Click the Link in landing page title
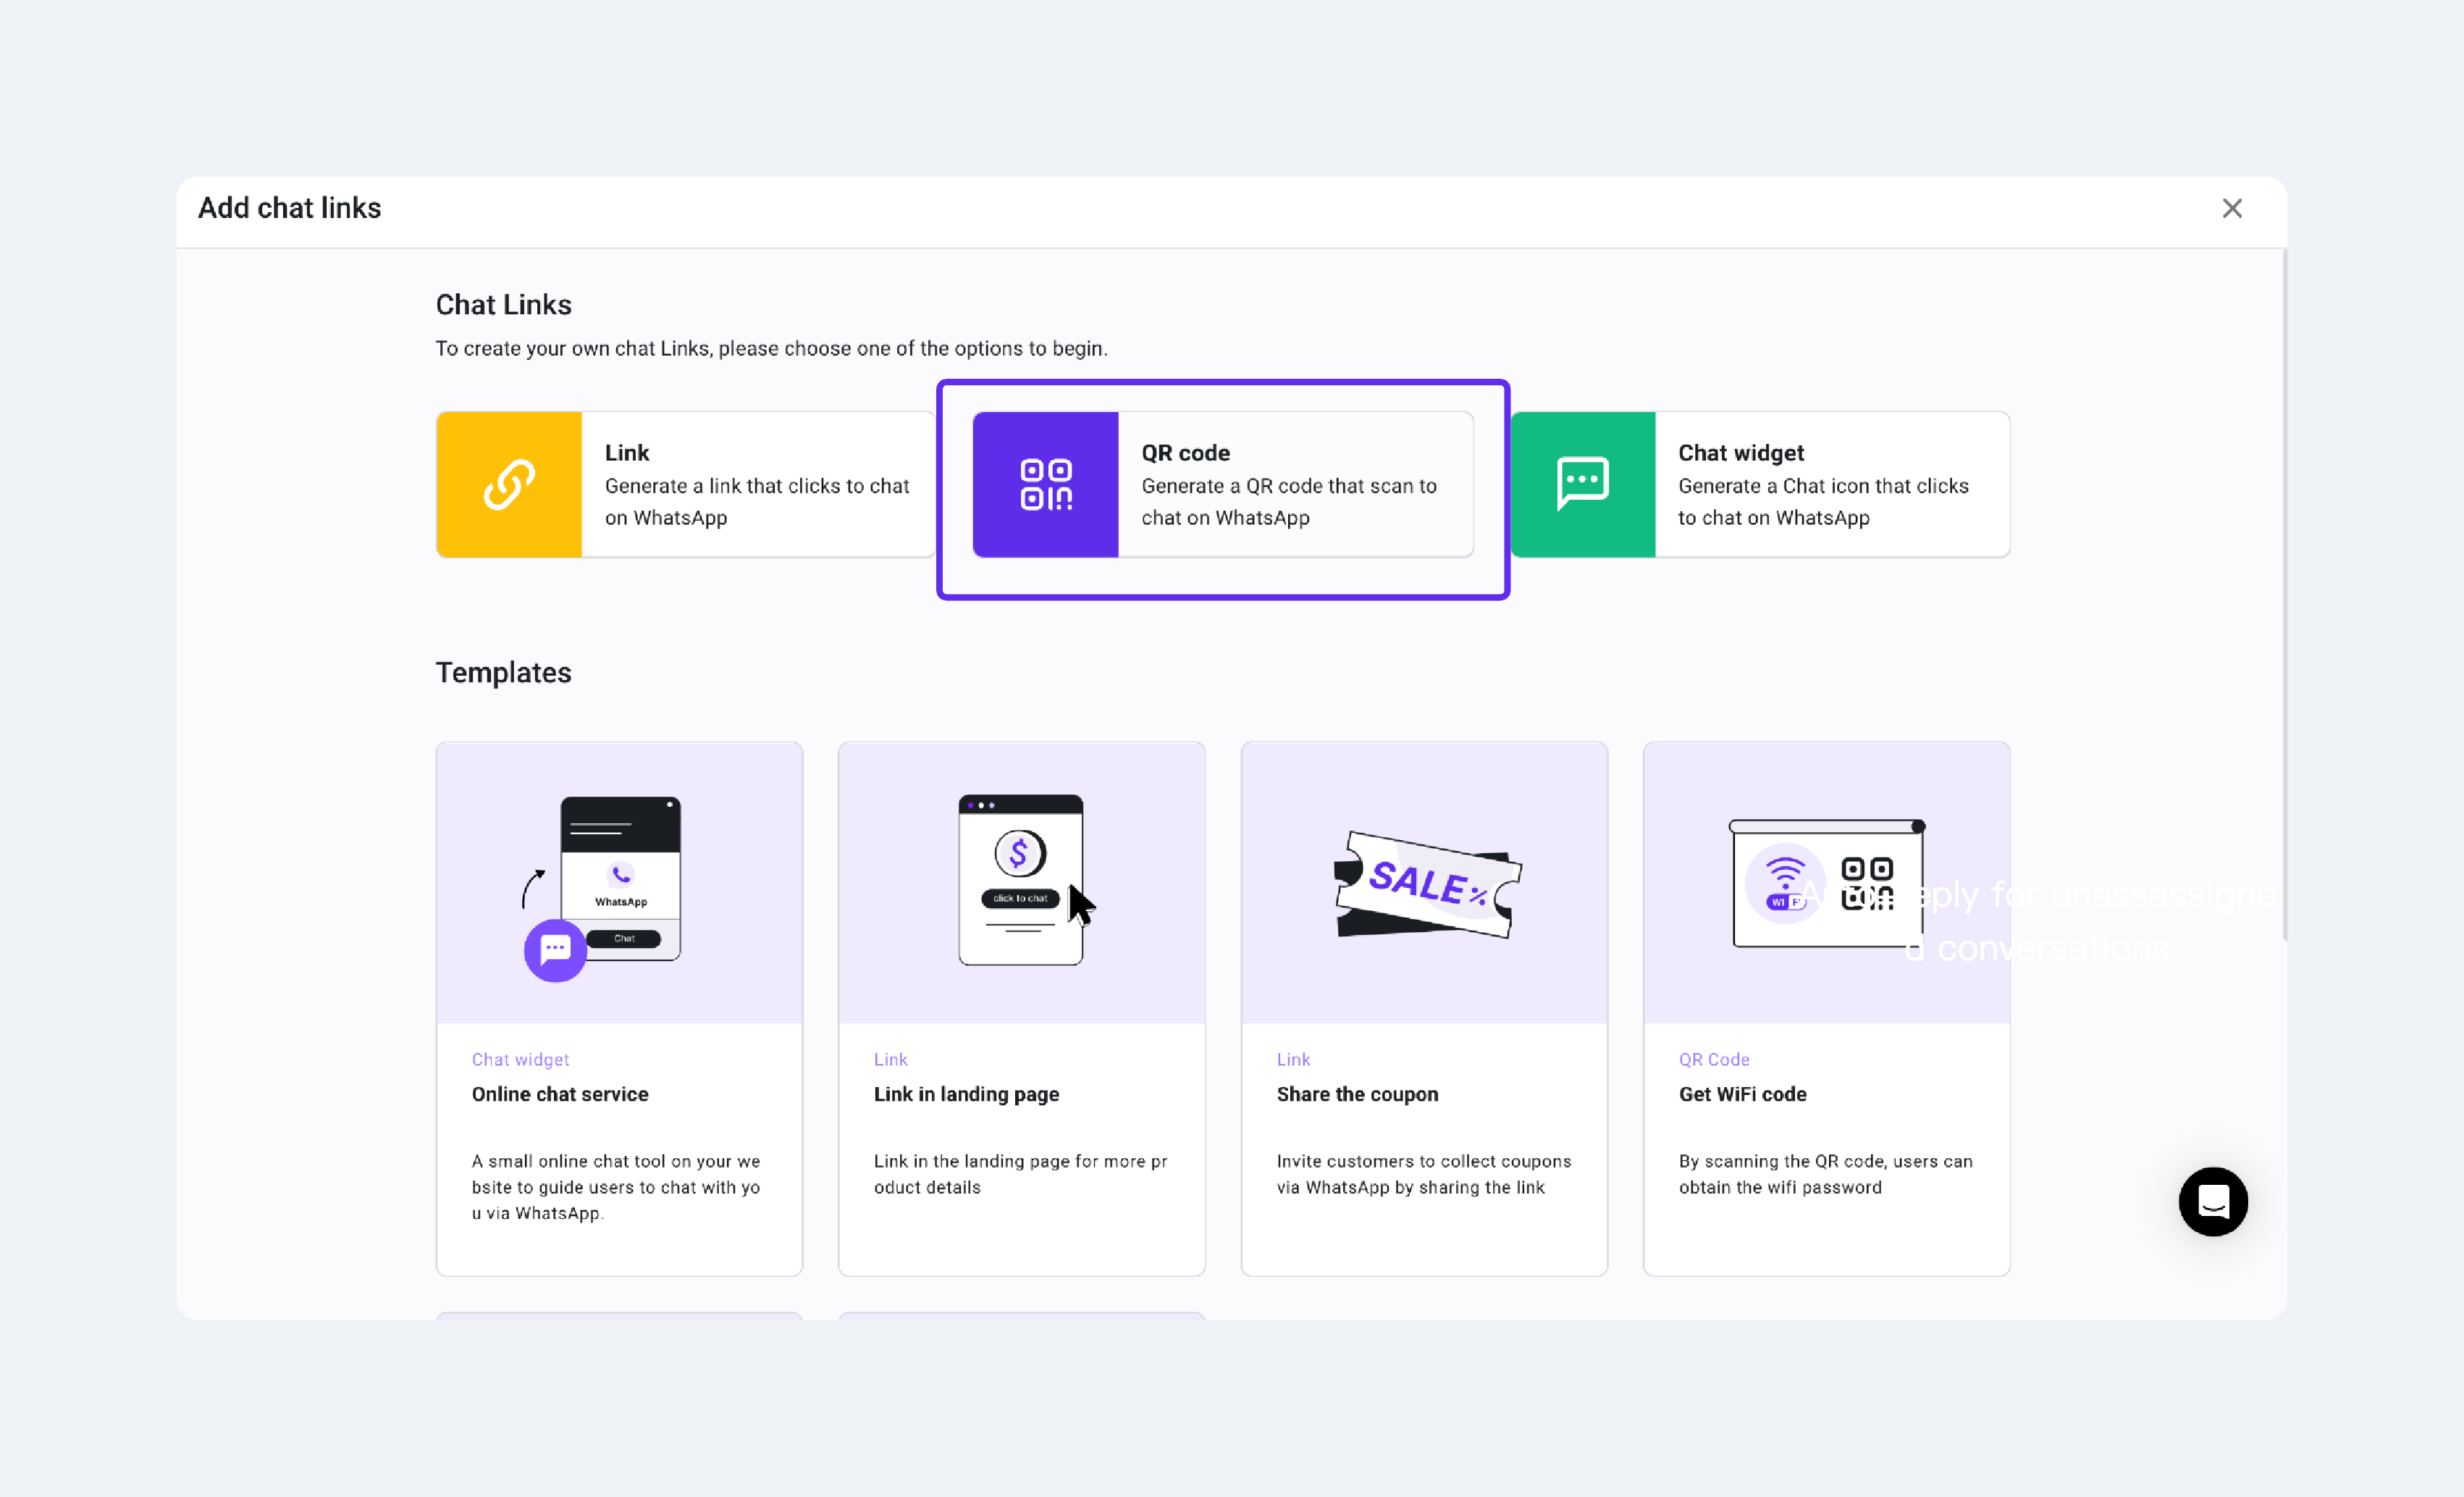The height and width of the screenshot is (1497, 2464). click(x=966, y=1094)
